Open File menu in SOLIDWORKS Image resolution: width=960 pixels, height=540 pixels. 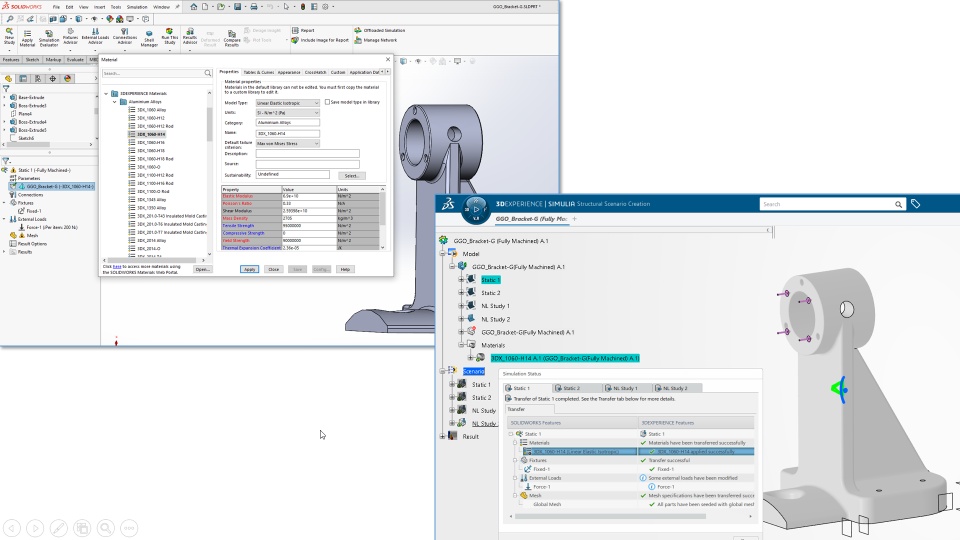56,7
